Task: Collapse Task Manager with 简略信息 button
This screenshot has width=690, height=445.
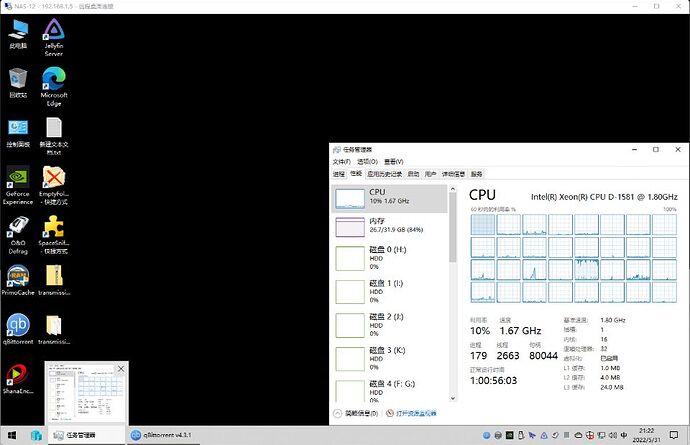Action: [x=359, y=412]
